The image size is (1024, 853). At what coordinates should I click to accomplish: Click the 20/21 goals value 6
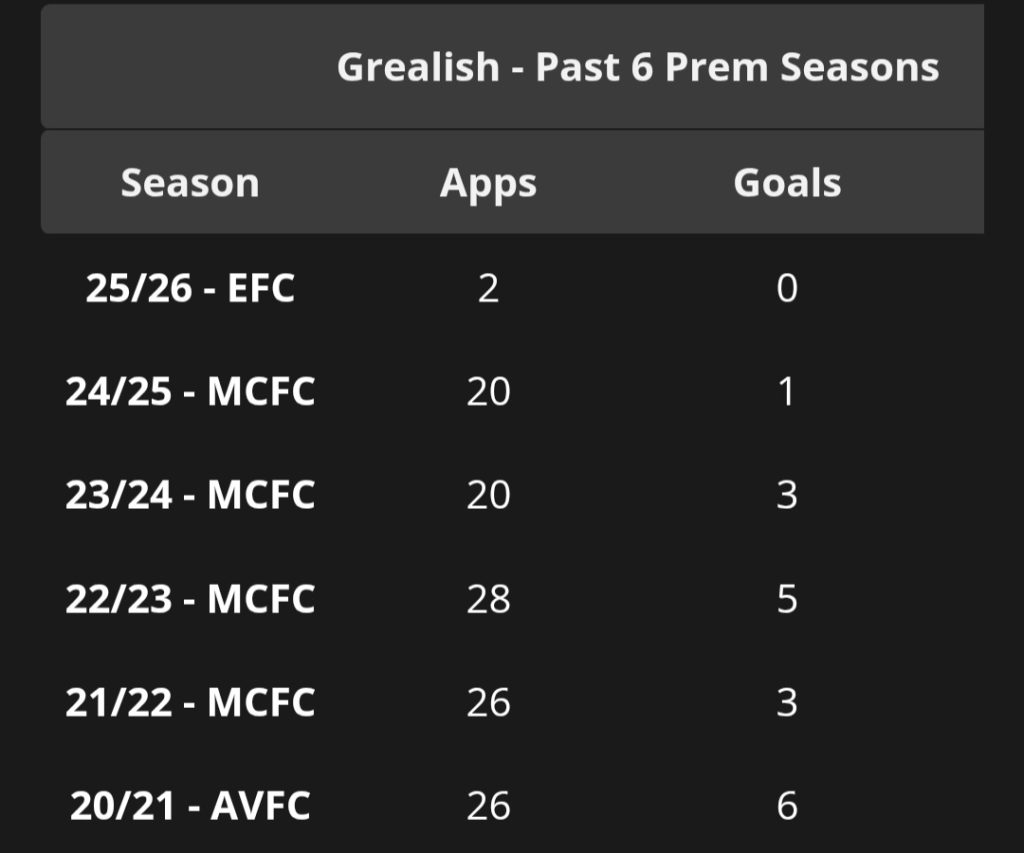(x=787, y=806)
